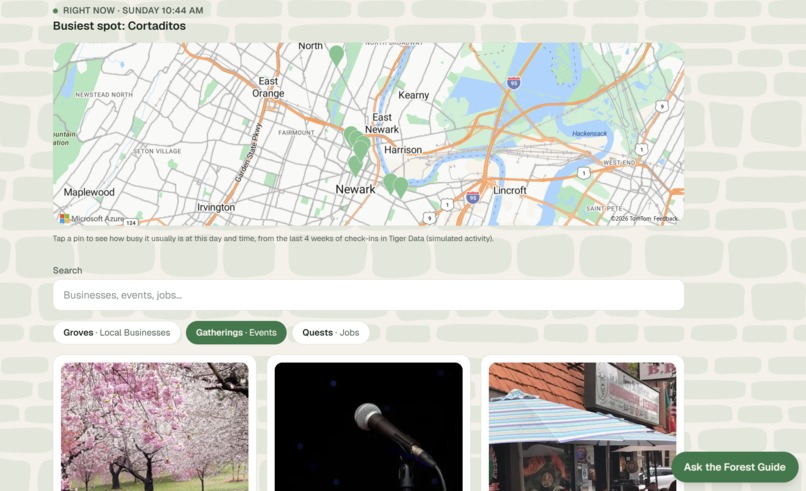806x491 pixels.
Task: Click the TomTom copyright link on the map
Action: coord(631,219)
